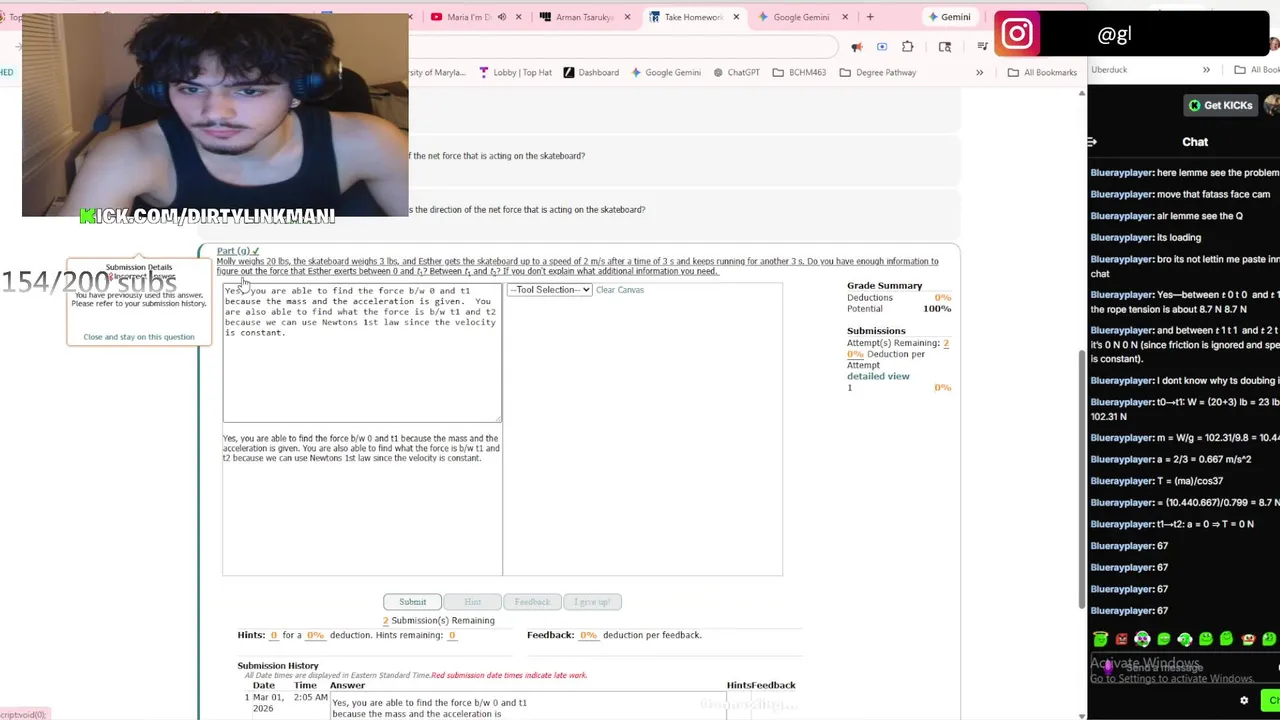Viewport: 1280px width, 720px height.
Task: Click chat message 'its loading'
Action: [1146, 238]
